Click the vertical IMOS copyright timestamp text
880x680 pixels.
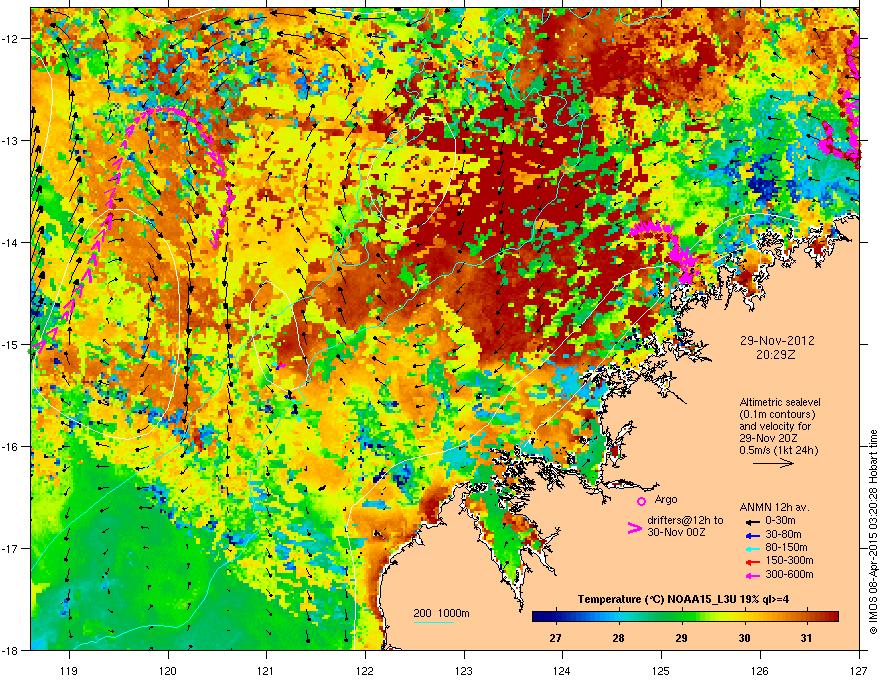(873, 532)
